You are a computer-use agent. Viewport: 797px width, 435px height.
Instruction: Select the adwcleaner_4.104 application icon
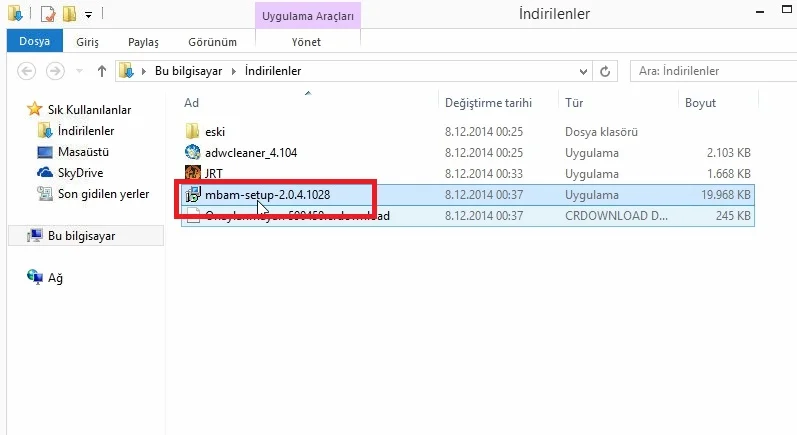pyautogui.click(x=193, y=152)
